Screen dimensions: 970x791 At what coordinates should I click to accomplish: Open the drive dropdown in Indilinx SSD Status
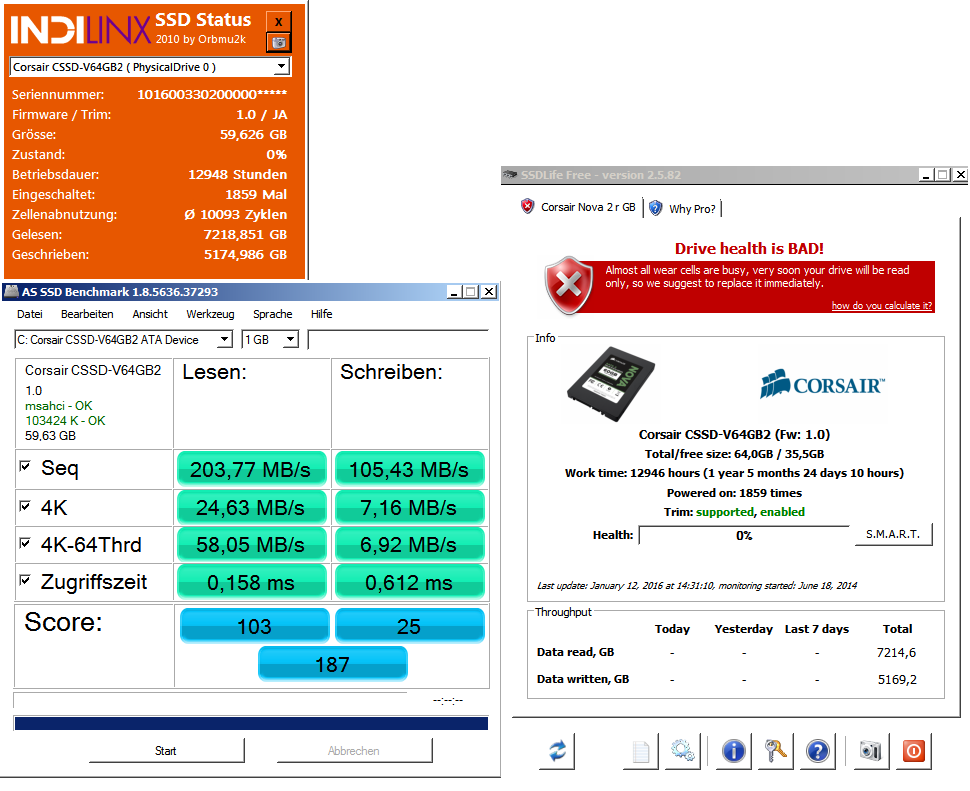pos(281,66)
